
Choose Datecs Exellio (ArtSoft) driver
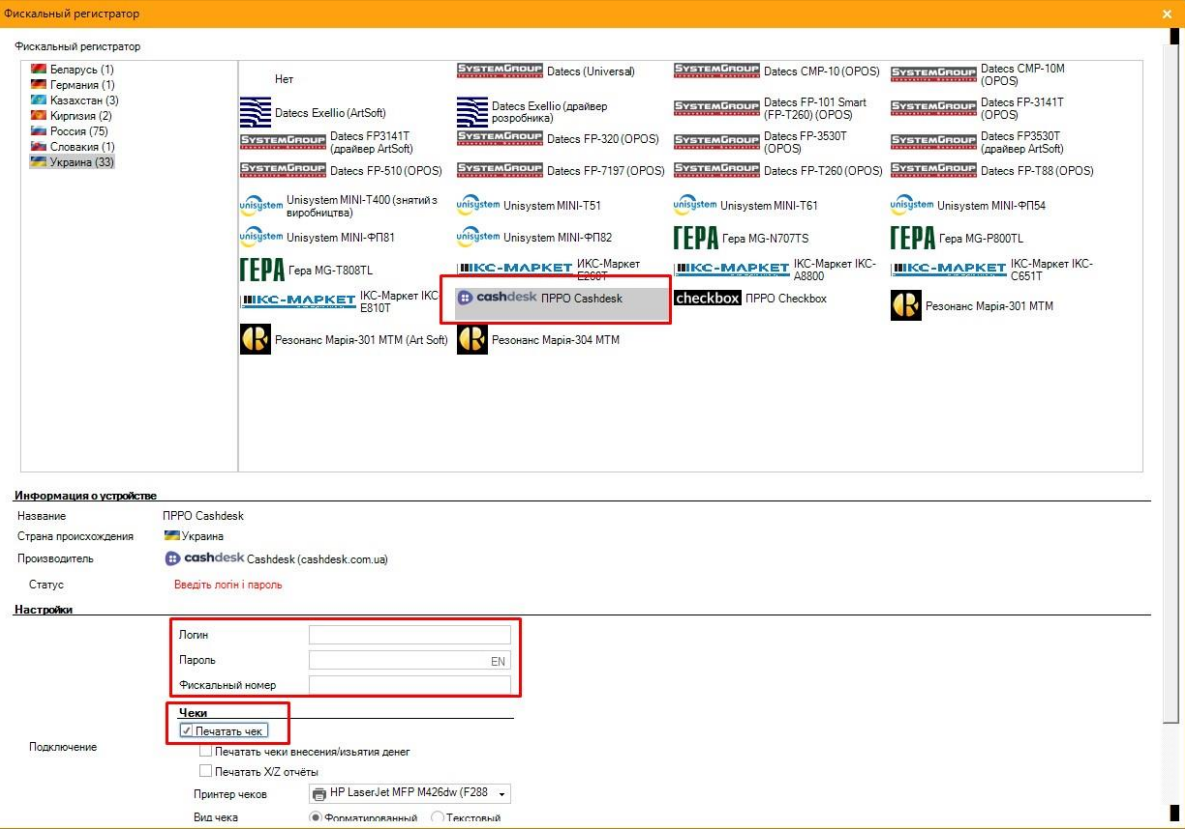click(313, 114)
